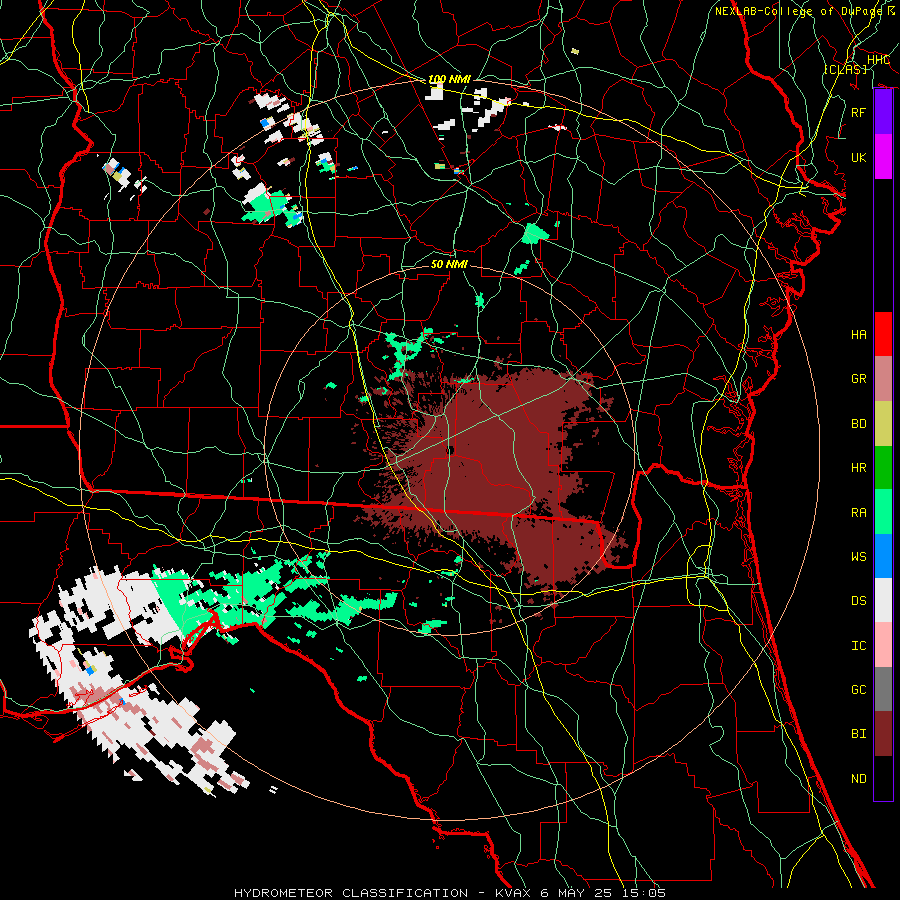
Task: Click the Hydrometeor Classification KVAX title text
Action: 450,893
